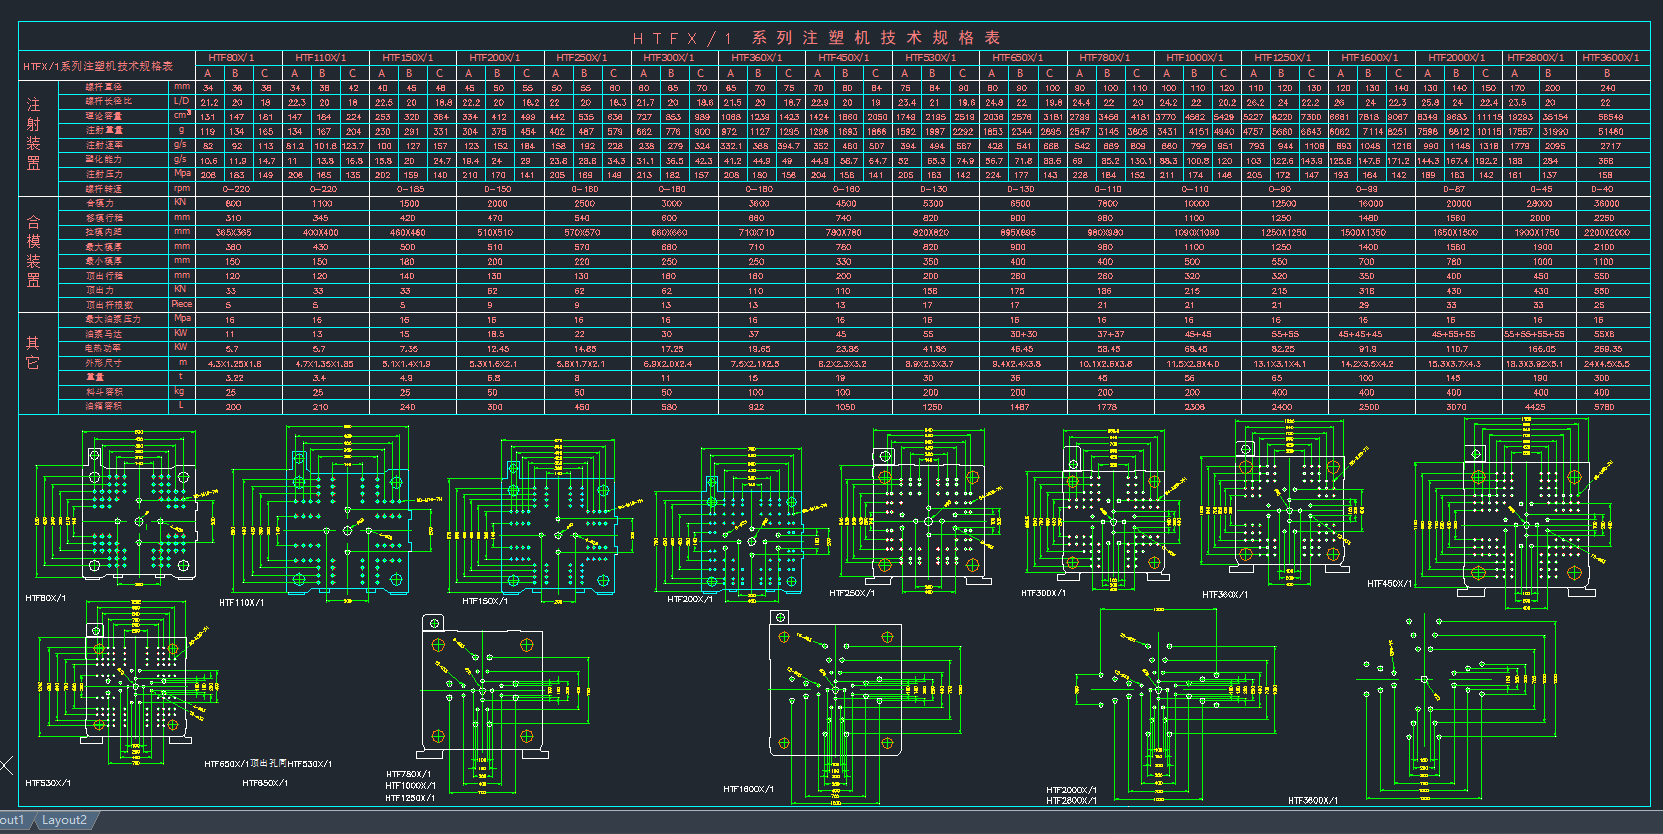Select the HTF3600X/1 column header in table
This screenshot has height=834, width=1663.
point(1610,58)
